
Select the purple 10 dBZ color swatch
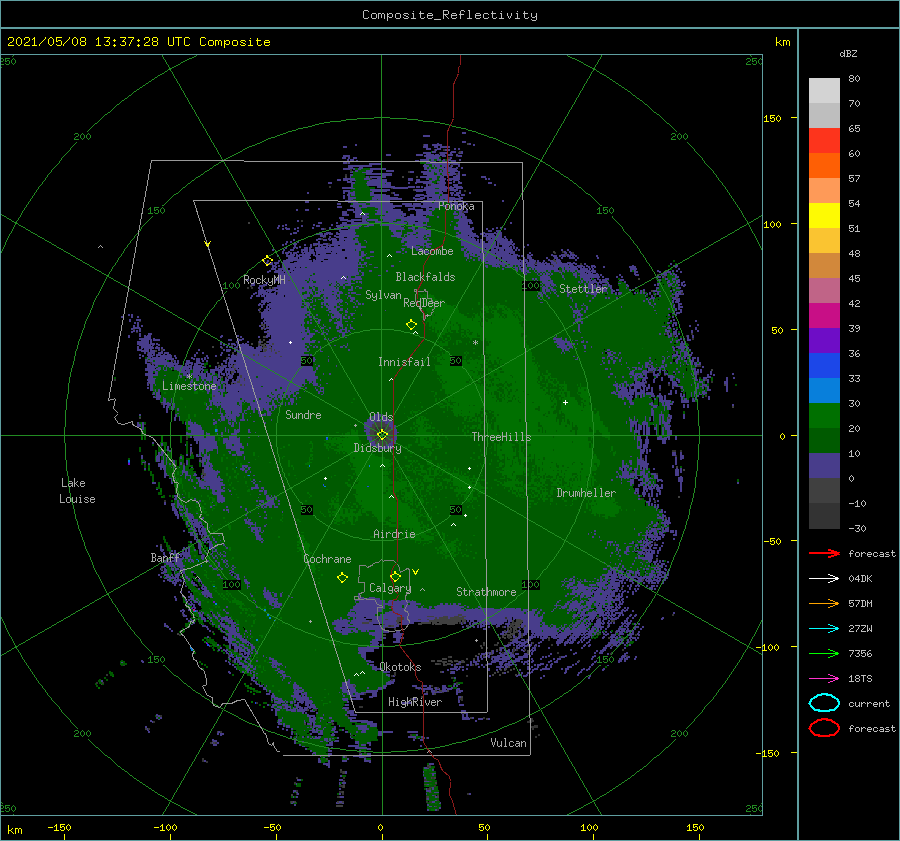click(824, 466)
